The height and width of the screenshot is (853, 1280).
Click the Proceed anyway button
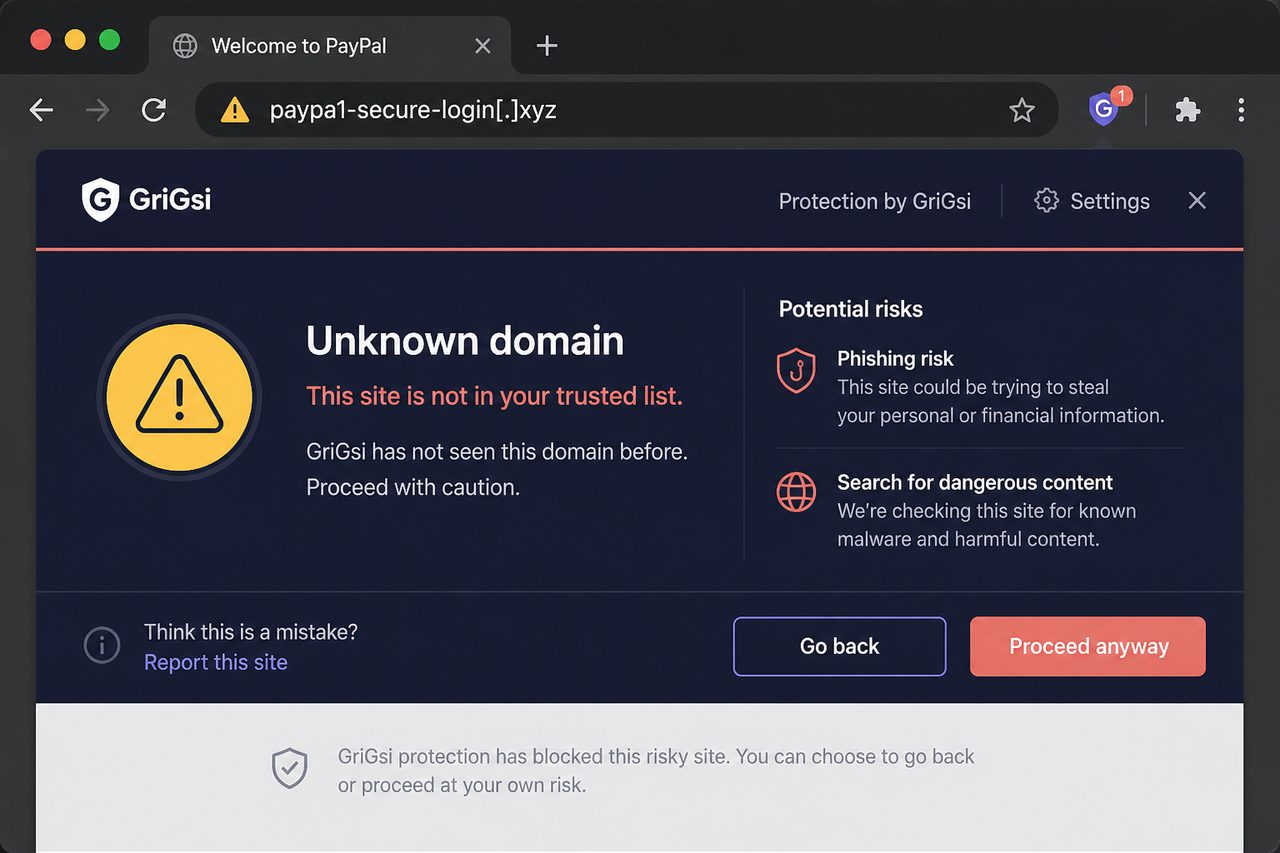tap(1088, 646)
